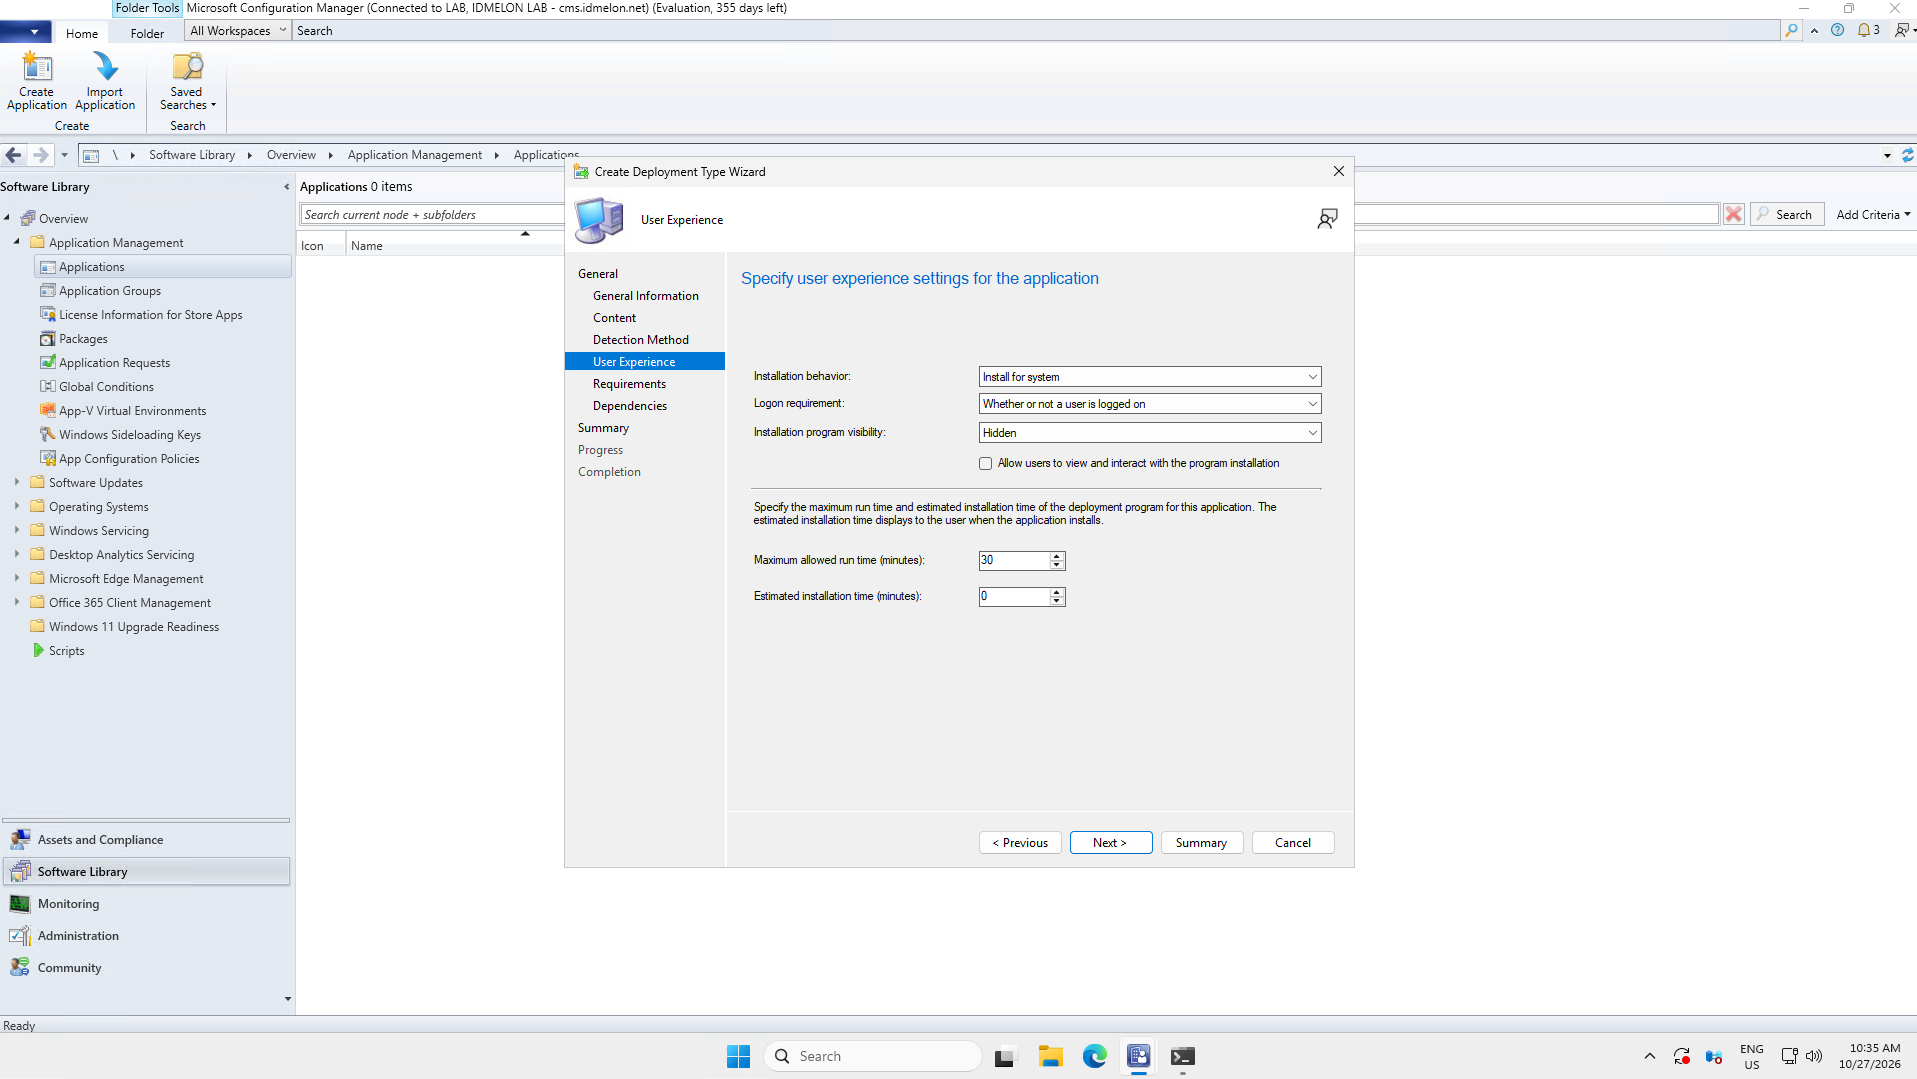Open Scripts node in Software Library
This screenshot has height=1079, width=1917.
(66, 651)
